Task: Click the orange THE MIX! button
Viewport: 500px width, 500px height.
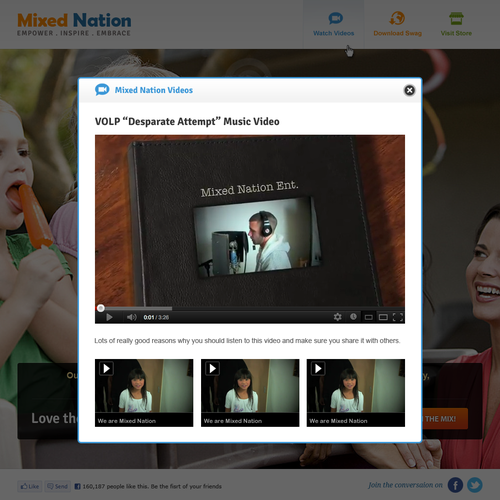Action: point(445,419)
